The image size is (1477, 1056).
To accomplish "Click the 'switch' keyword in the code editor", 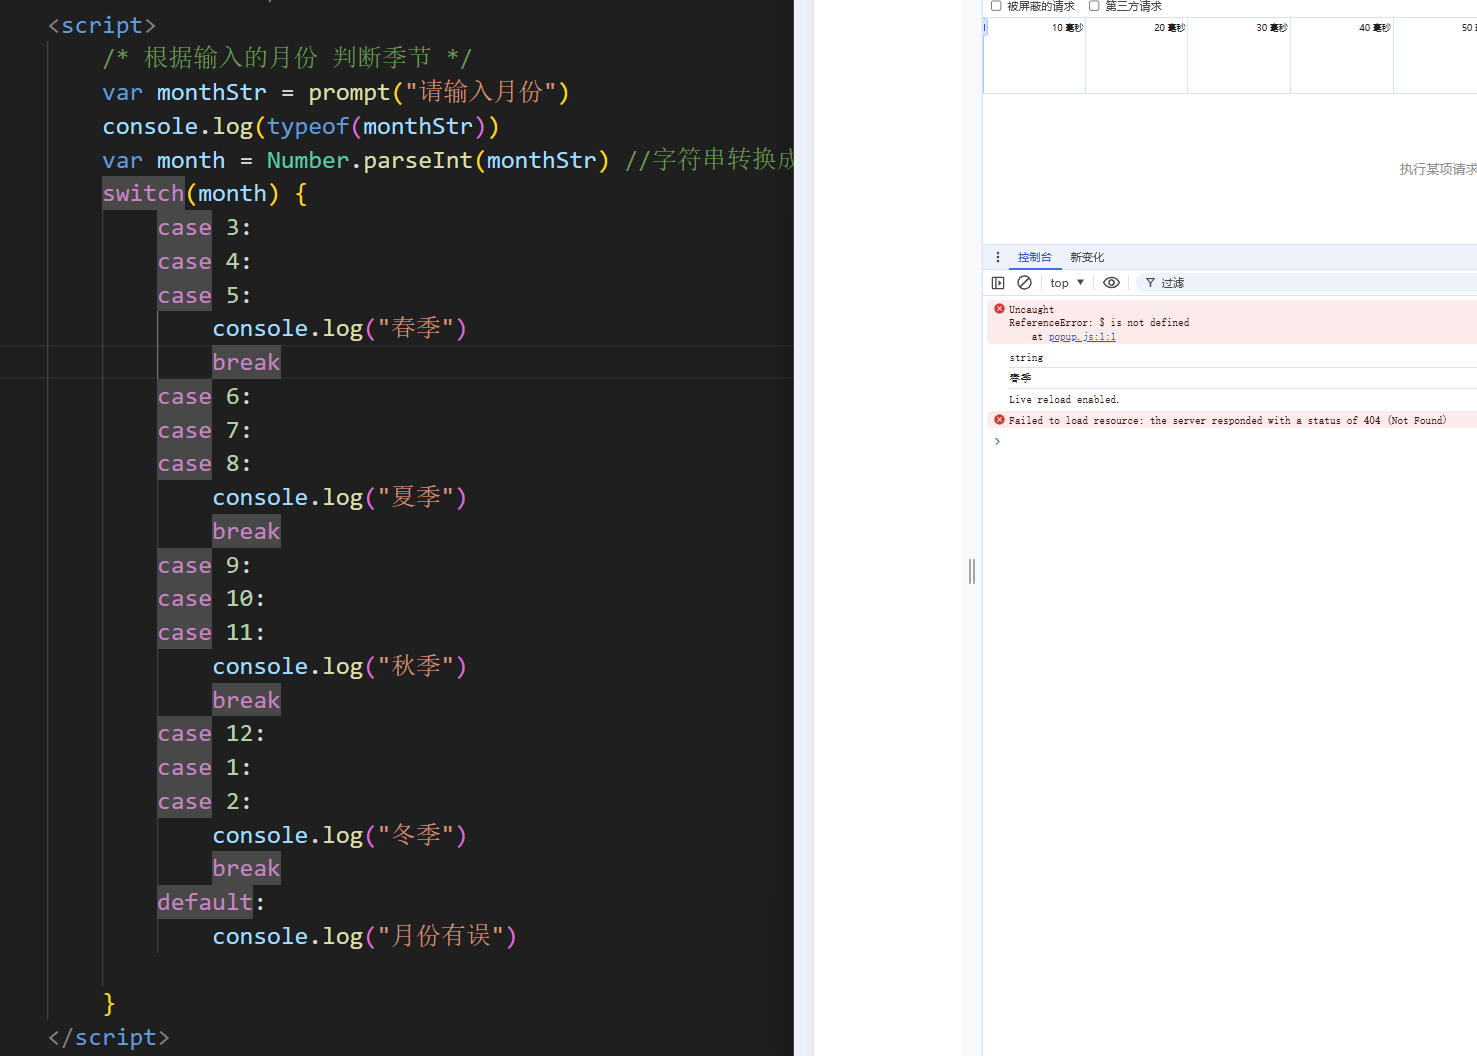I will click(x=143, y=194).
